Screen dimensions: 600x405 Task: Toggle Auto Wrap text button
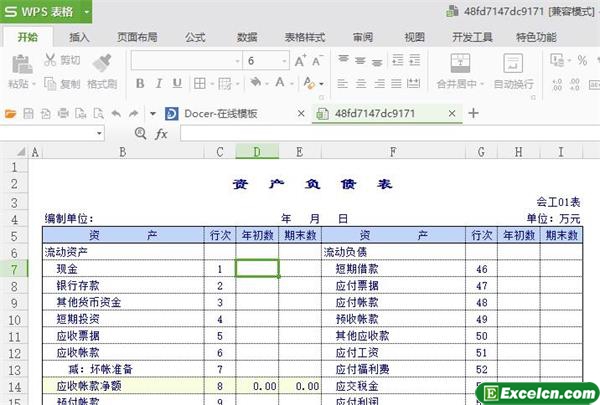[x=513, y=72]
